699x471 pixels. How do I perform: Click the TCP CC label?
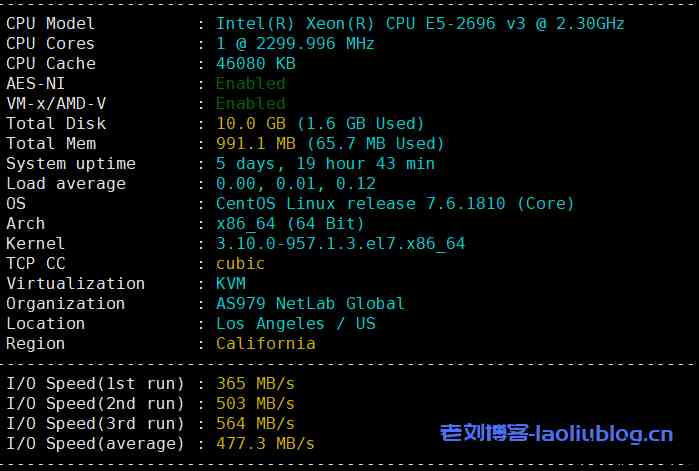pos(36,263)
